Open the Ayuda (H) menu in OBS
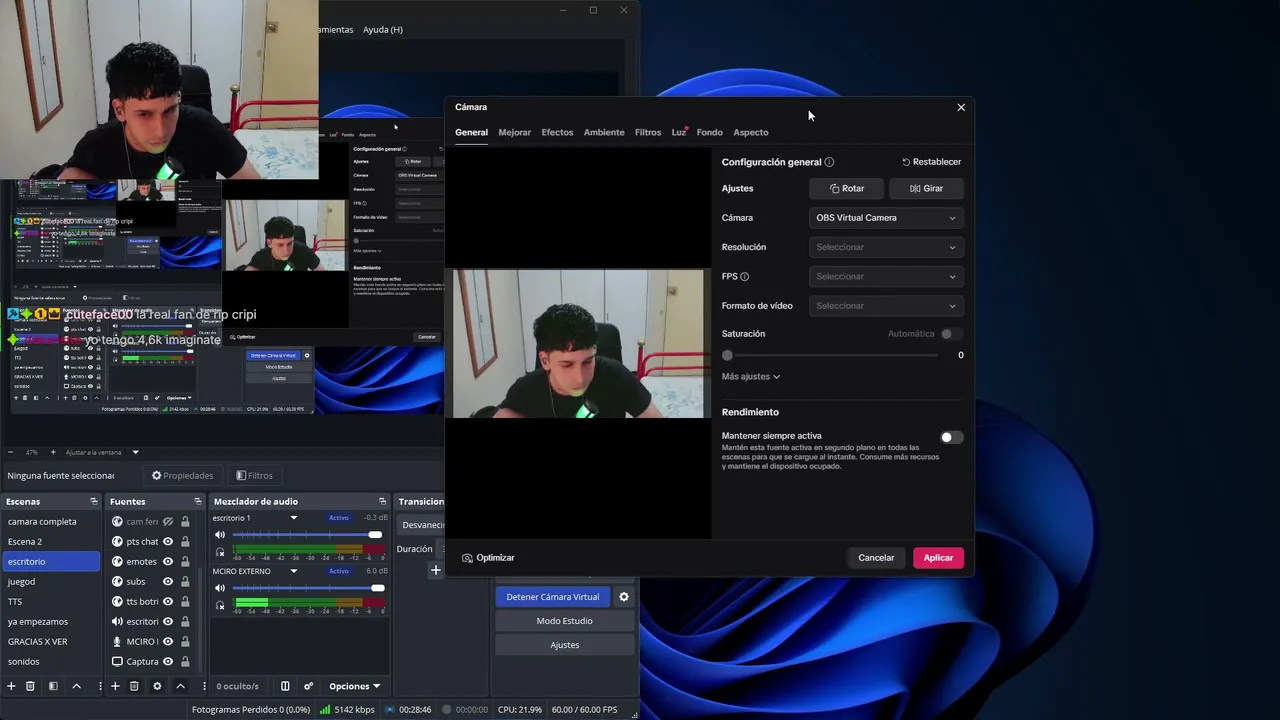 tap(383, 30)
